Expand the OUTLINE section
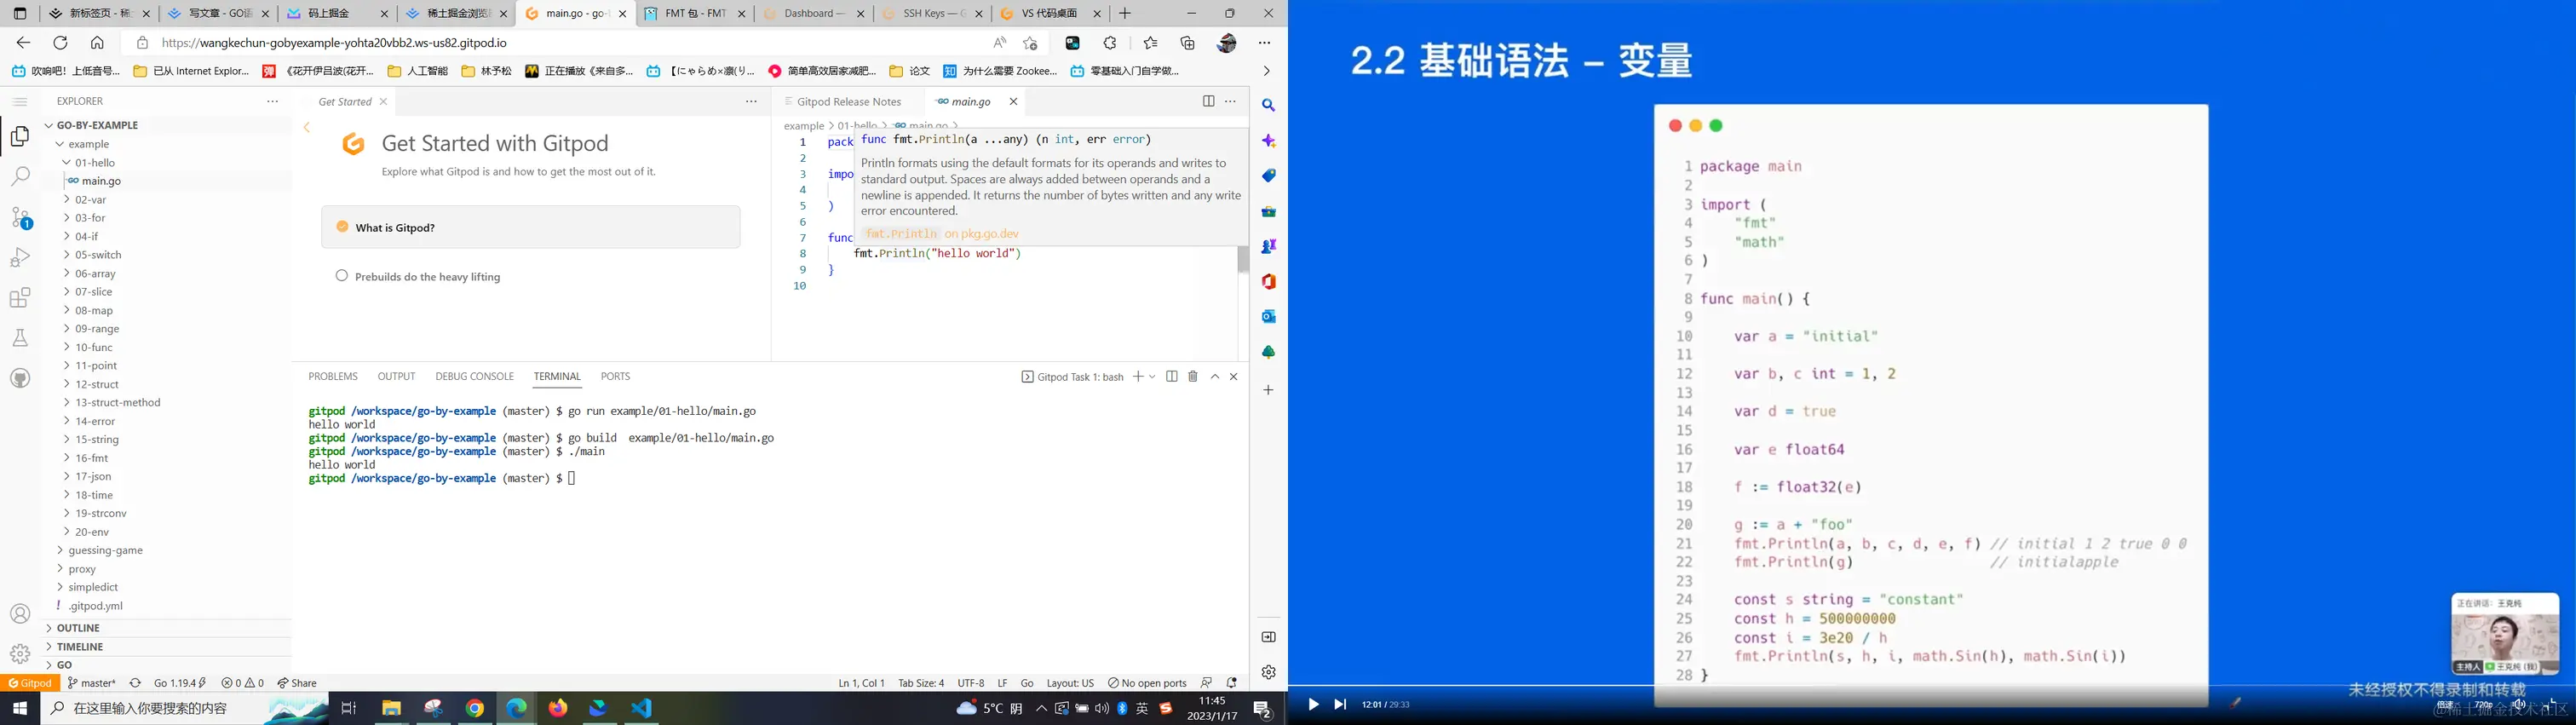This screenshot has height=725, width=2576. (x=48, y=628)
